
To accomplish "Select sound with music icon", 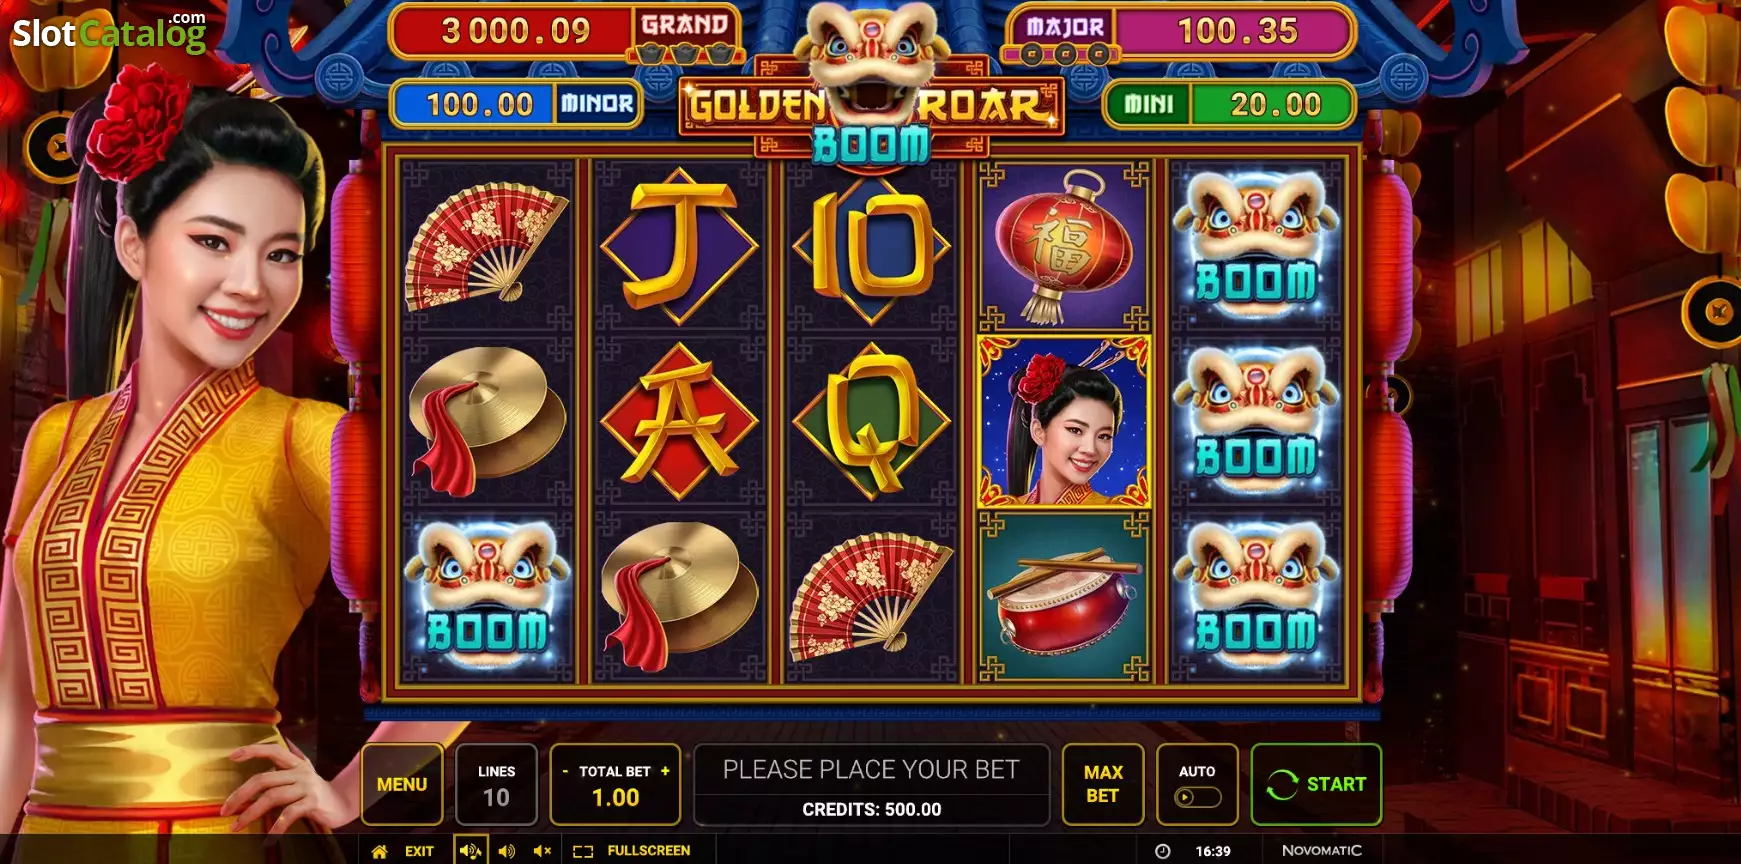I will [470, 851].
